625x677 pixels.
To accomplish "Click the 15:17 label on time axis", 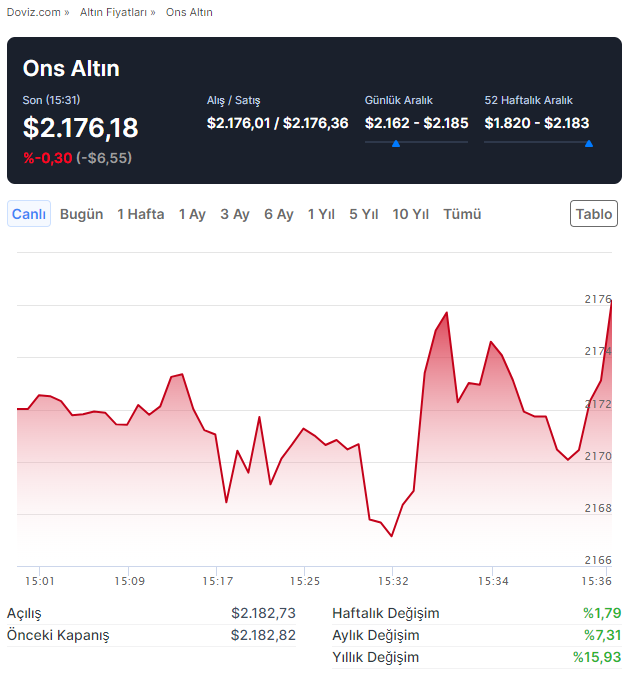I will point(217,581).
